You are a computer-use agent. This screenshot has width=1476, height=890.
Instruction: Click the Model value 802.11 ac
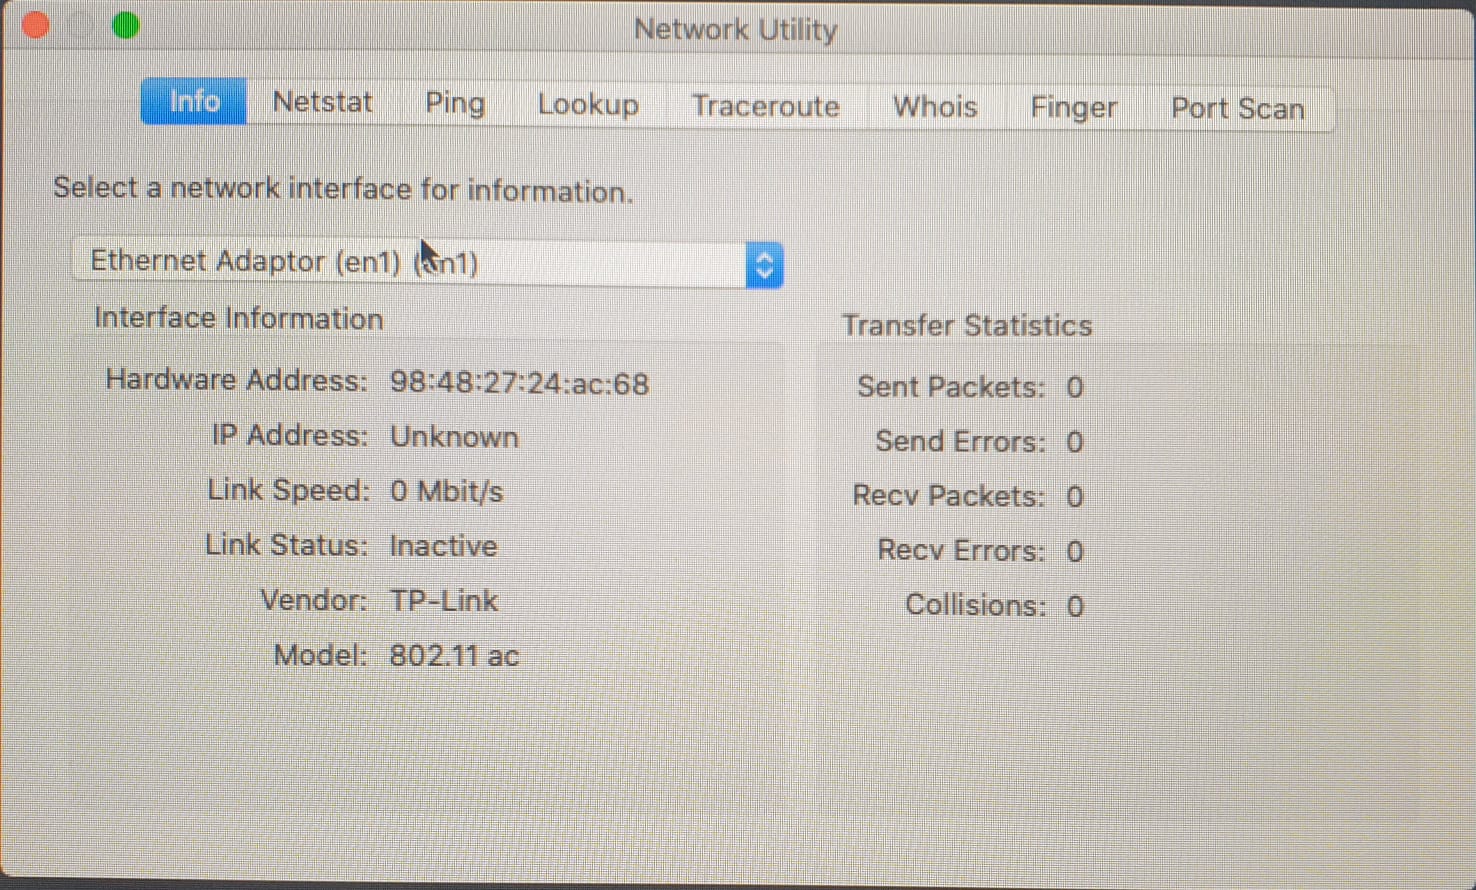[x=454, y=656]
